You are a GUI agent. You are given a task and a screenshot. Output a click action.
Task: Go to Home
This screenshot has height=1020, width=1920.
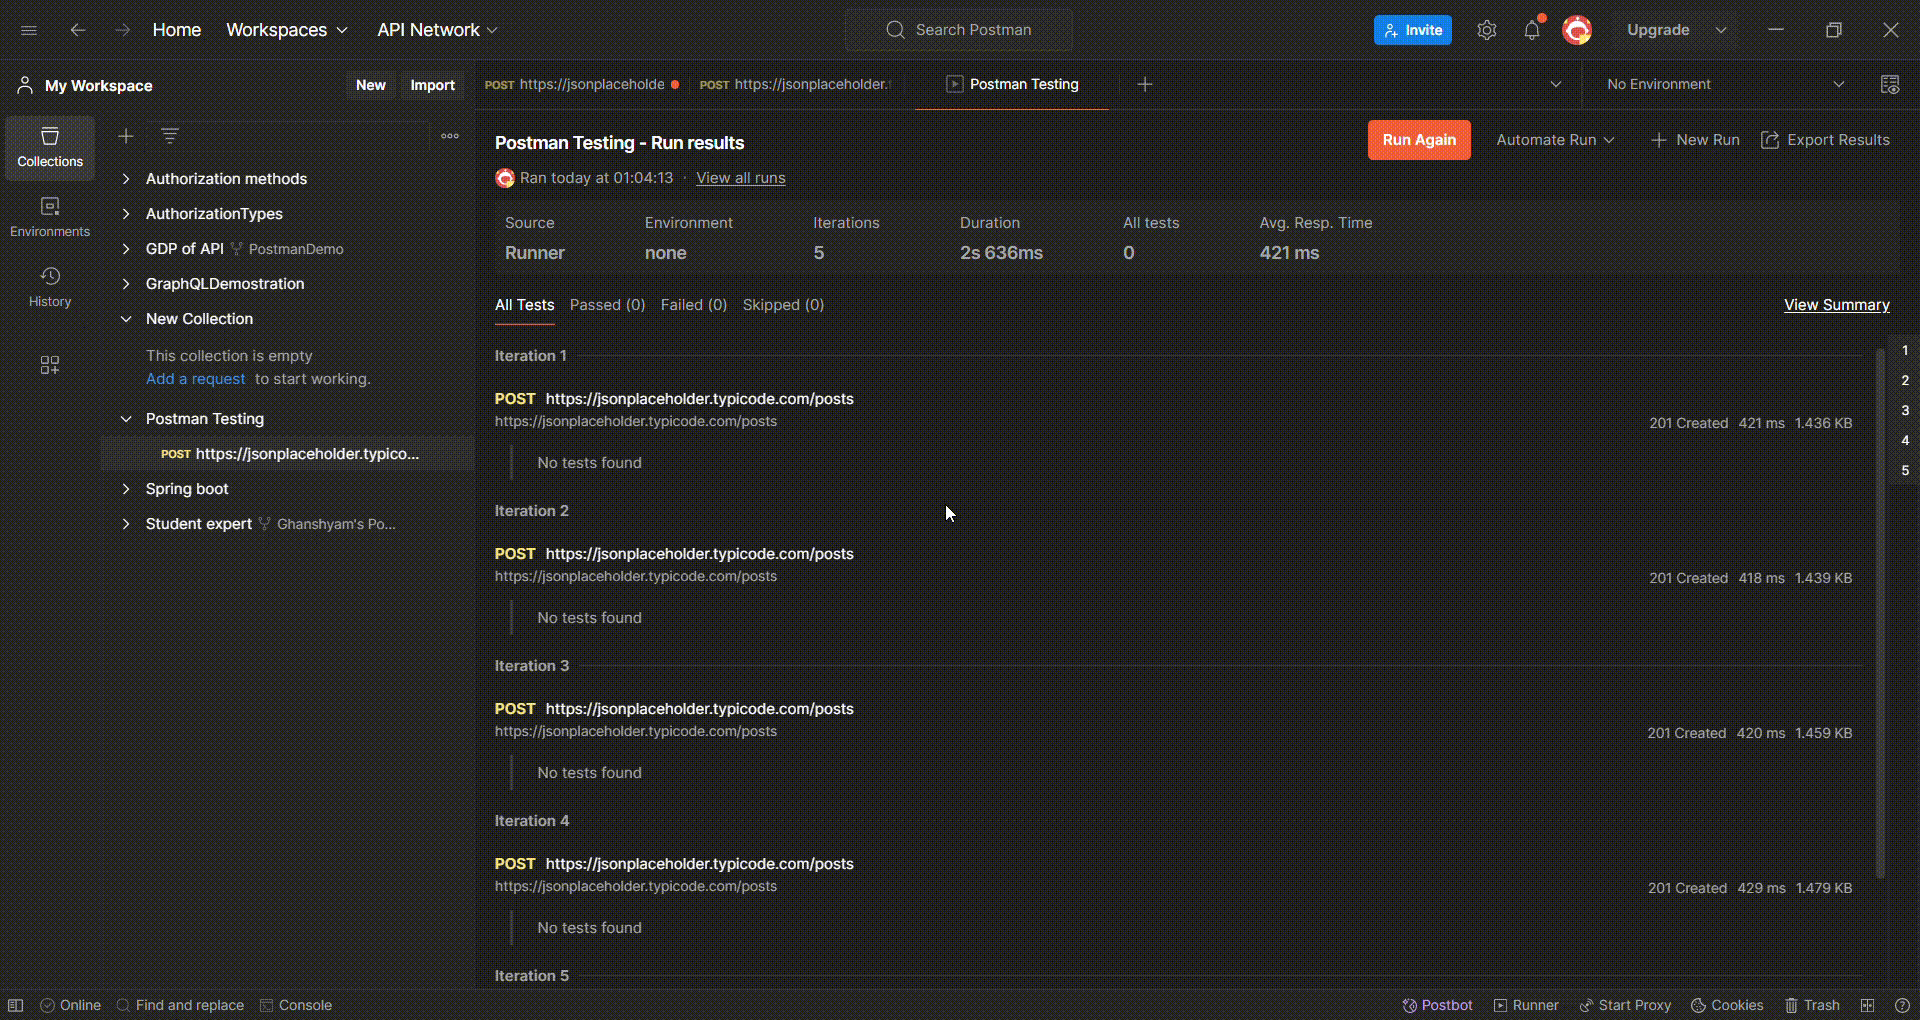point(177,30)
